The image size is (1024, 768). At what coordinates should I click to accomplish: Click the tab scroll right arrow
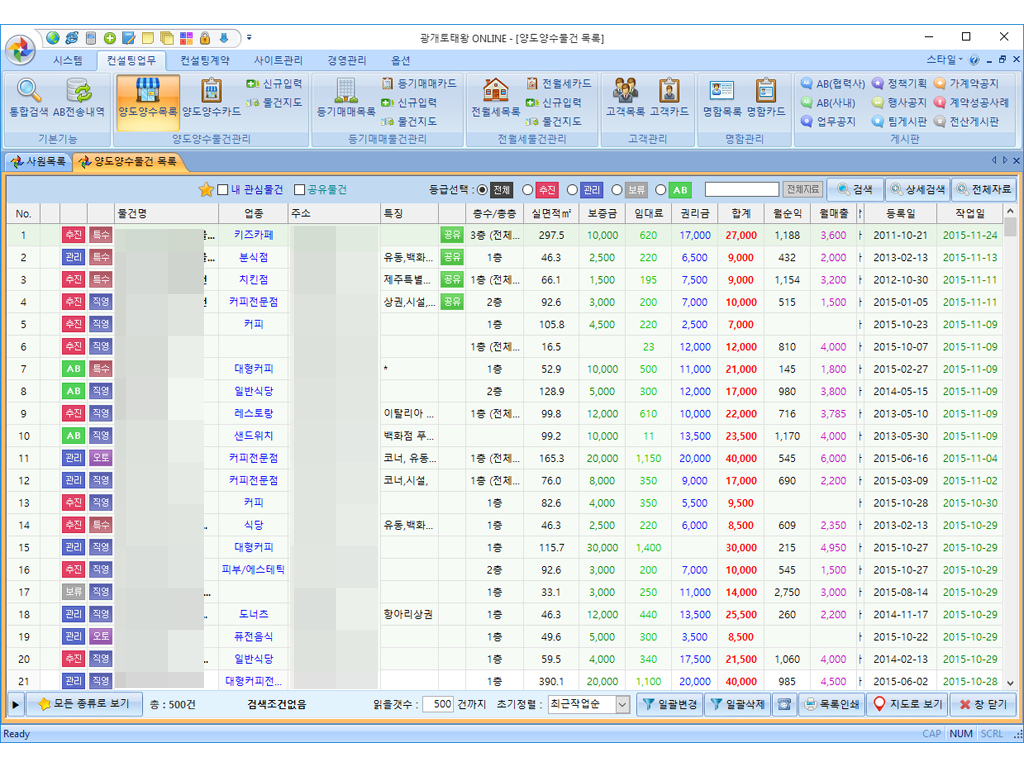(x=1005, y=160)
